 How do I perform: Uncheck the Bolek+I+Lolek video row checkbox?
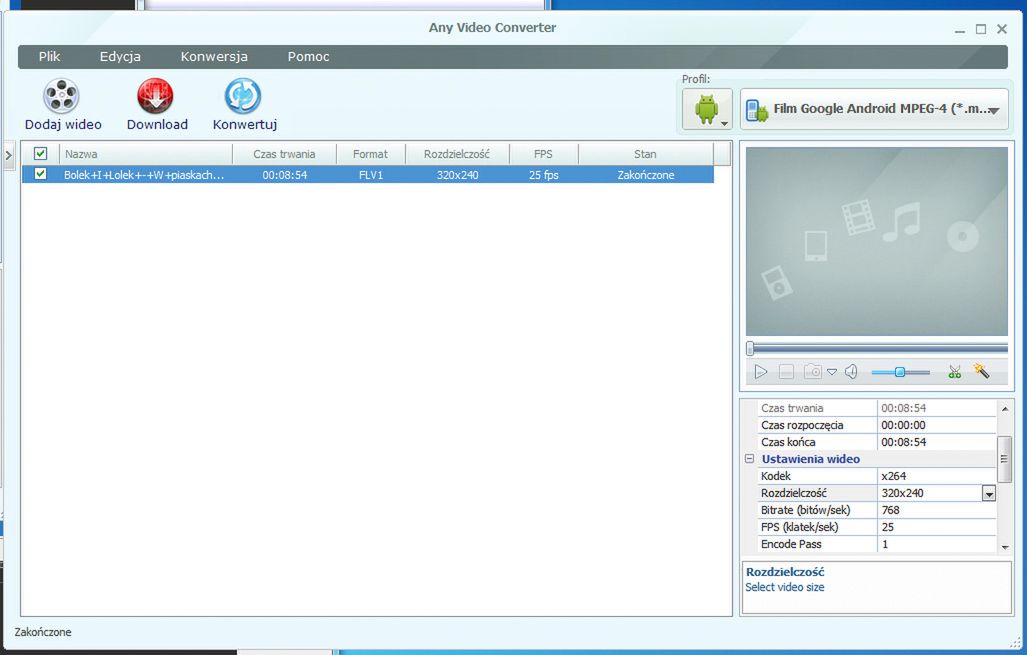coord(41,174)
